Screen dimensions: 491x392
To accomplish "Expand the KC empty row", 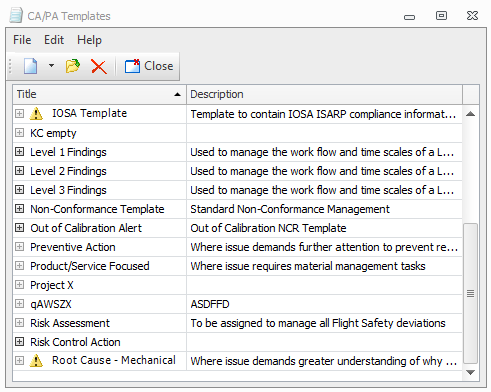I will pos(20,133).
